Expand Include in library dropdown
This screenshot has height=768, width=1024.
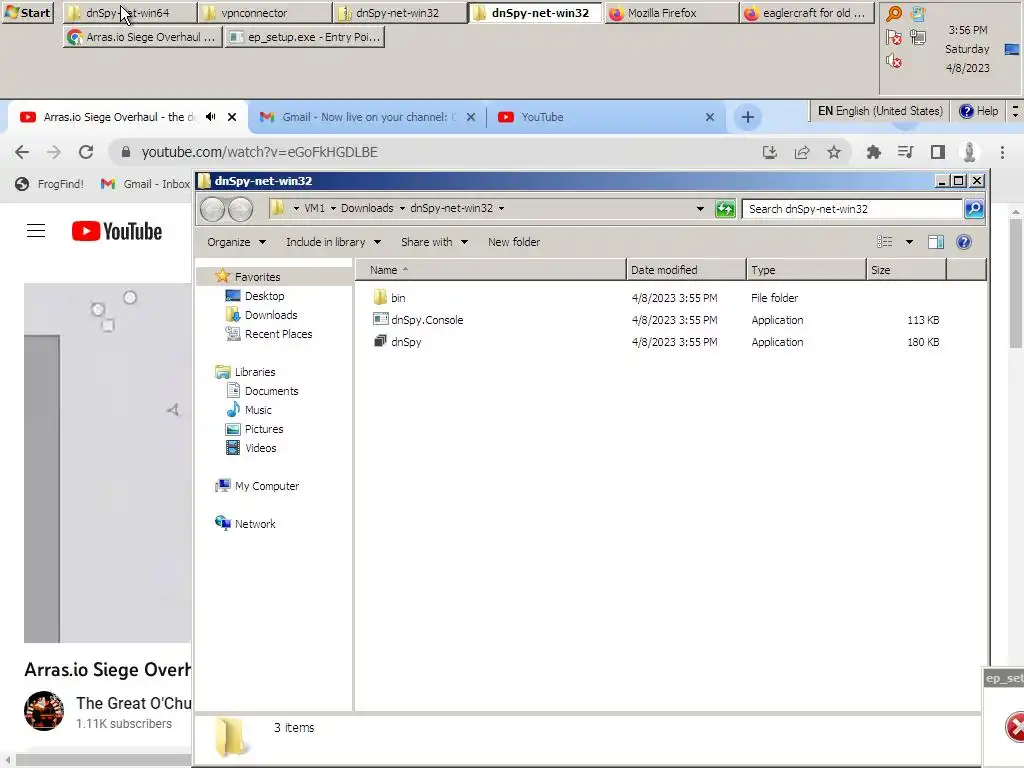pyautogui.click(x=333, y=242)
